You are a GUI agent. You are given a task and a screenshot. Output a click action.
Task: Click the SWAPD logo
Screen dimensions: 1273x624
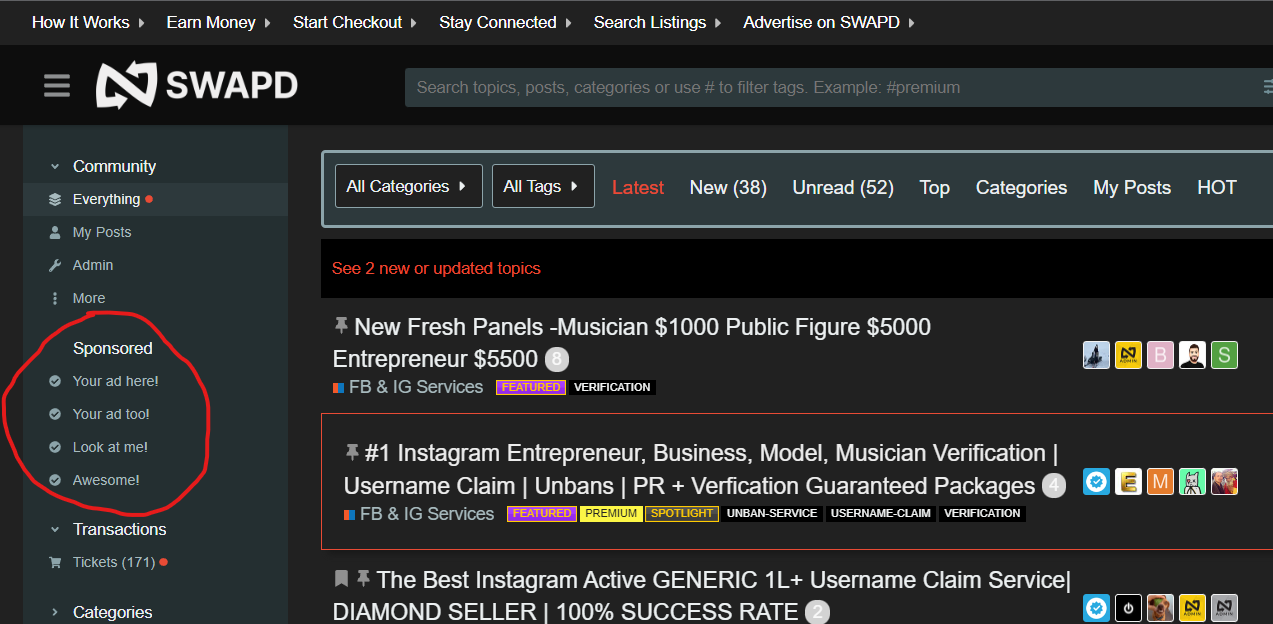coord(197,86)
